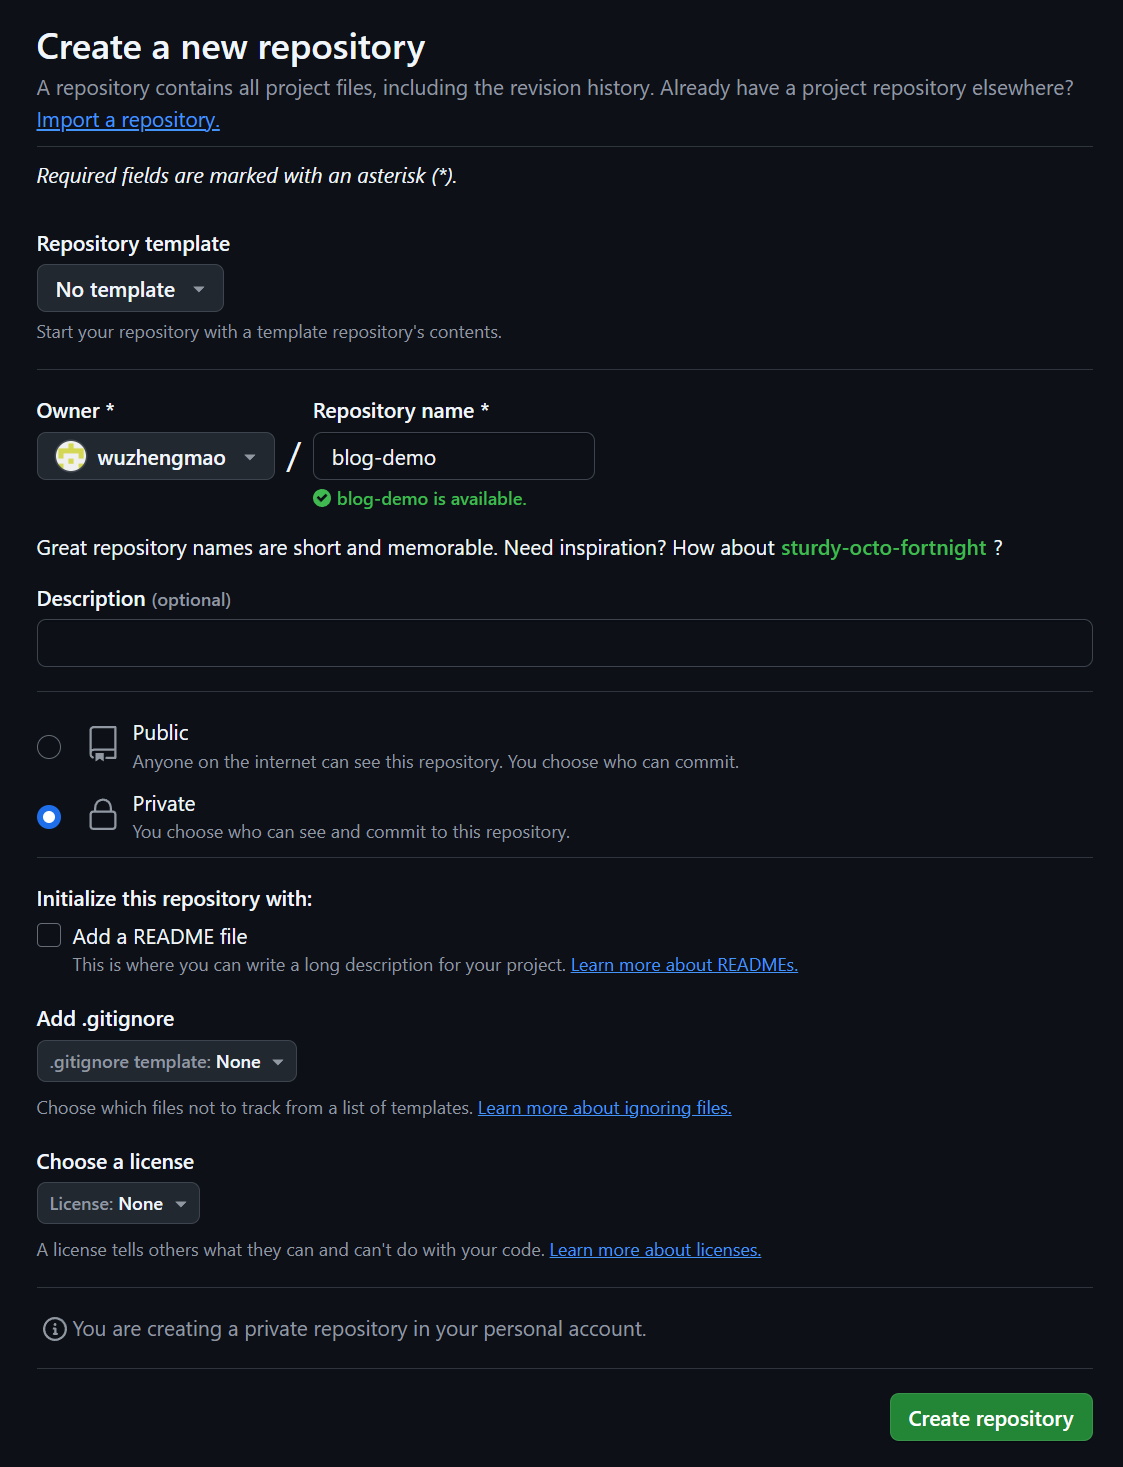Open the .gitignore template dropdown
This screenshot has height=1467, width=1123.
167,1062
